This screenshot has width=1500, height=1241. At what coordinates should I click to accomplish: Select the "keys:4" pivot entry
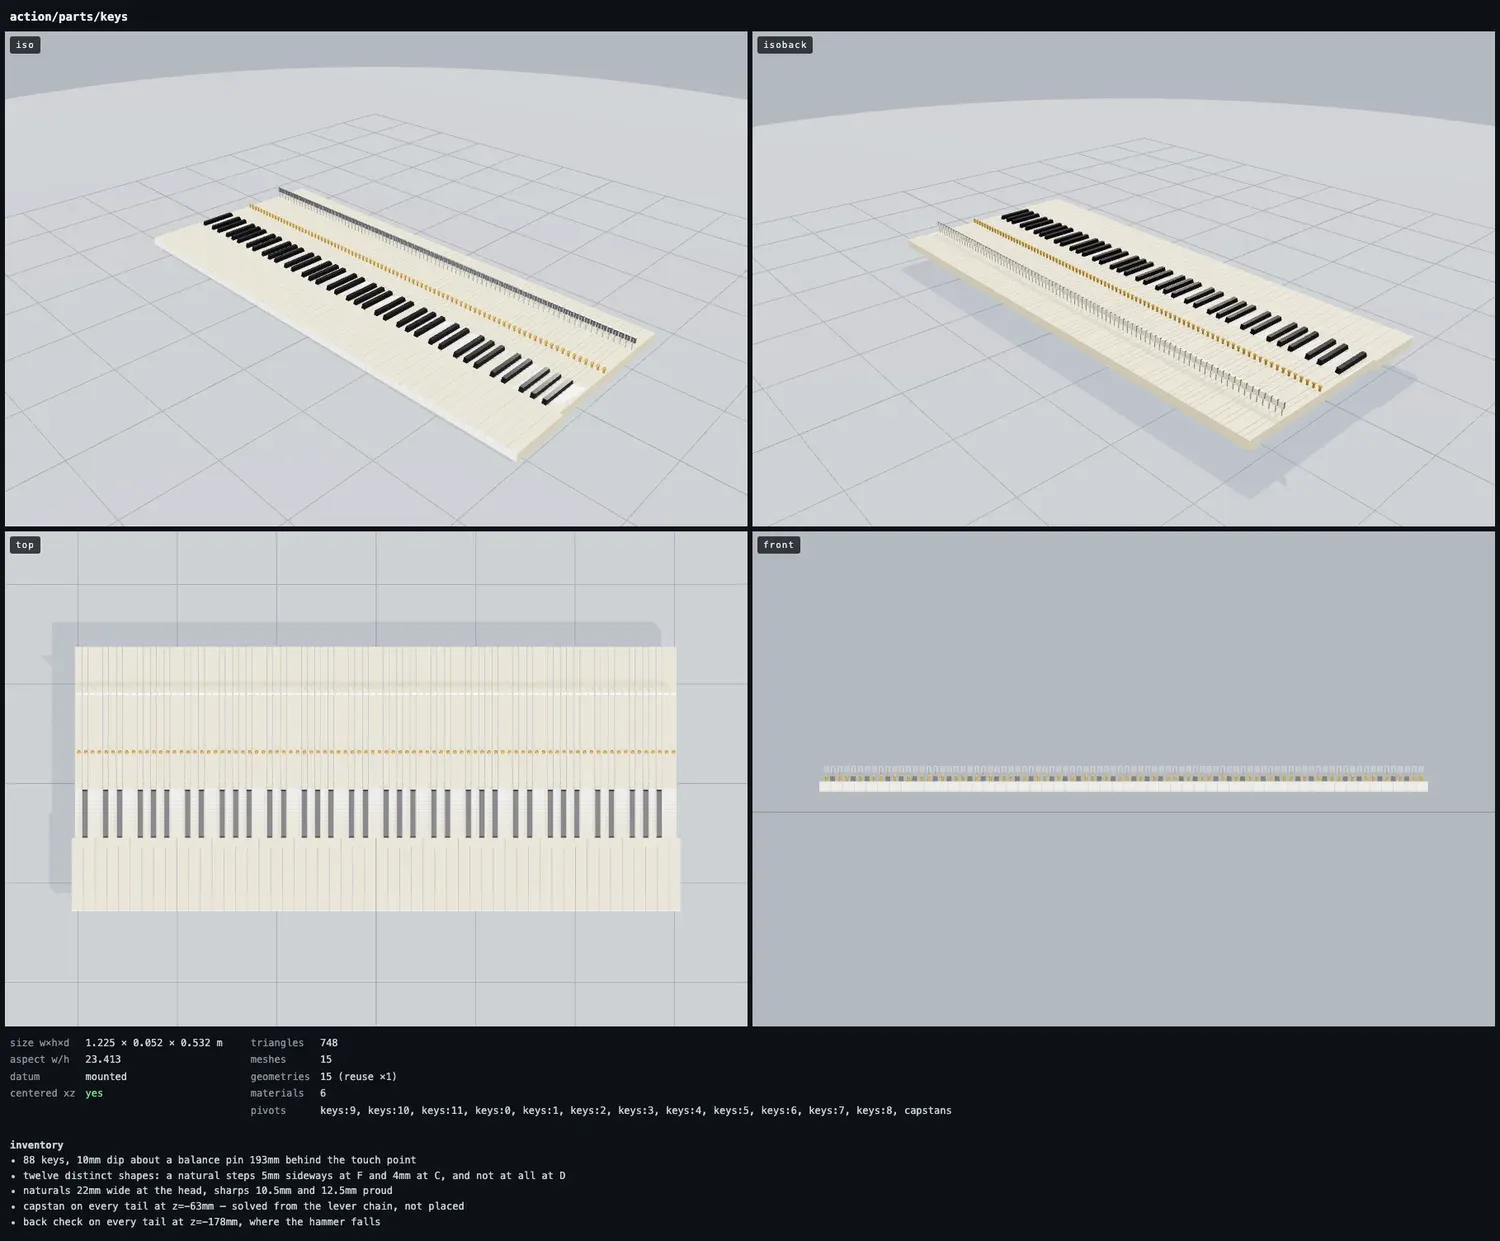tap(684, 1111)
